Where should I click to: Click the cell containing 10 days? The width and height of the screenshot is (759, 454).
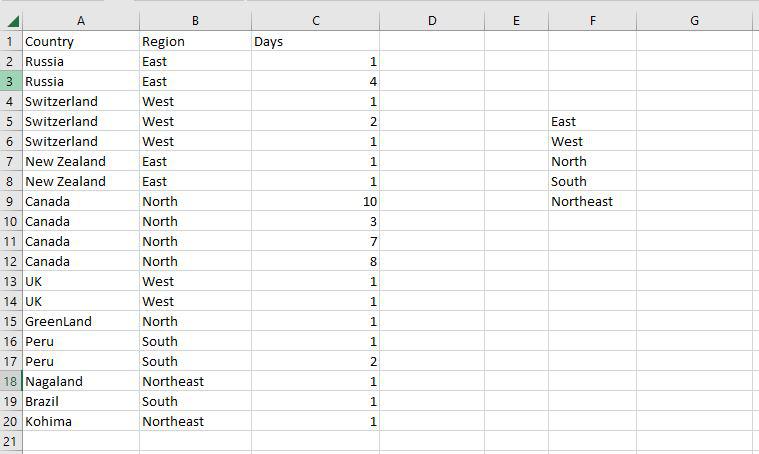[x=316, y=201]
